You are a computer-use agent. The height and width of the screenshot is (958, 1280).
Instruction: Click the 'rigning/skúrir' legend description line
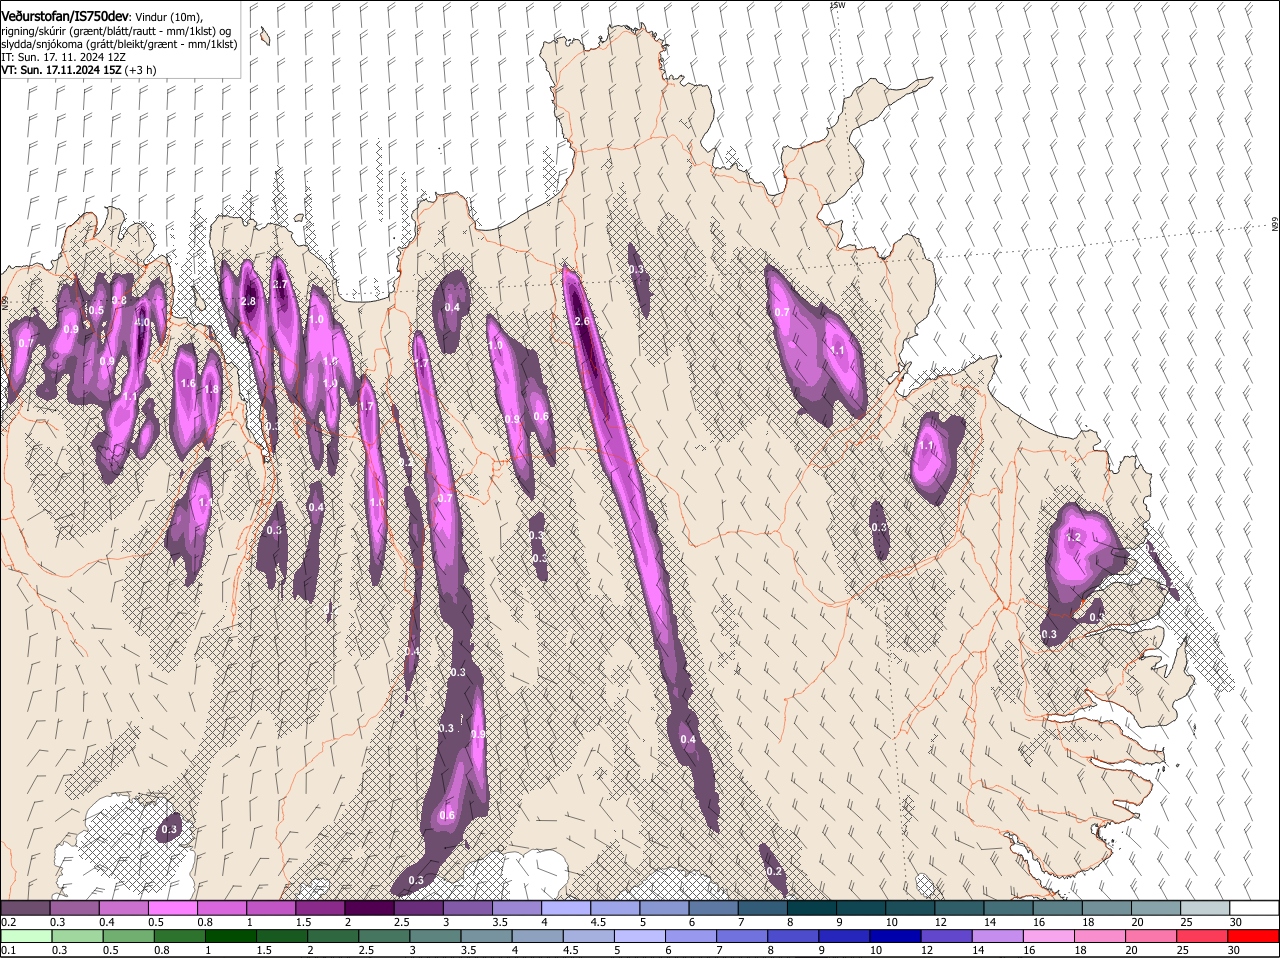pyautogui.click(x=117, y=30)
